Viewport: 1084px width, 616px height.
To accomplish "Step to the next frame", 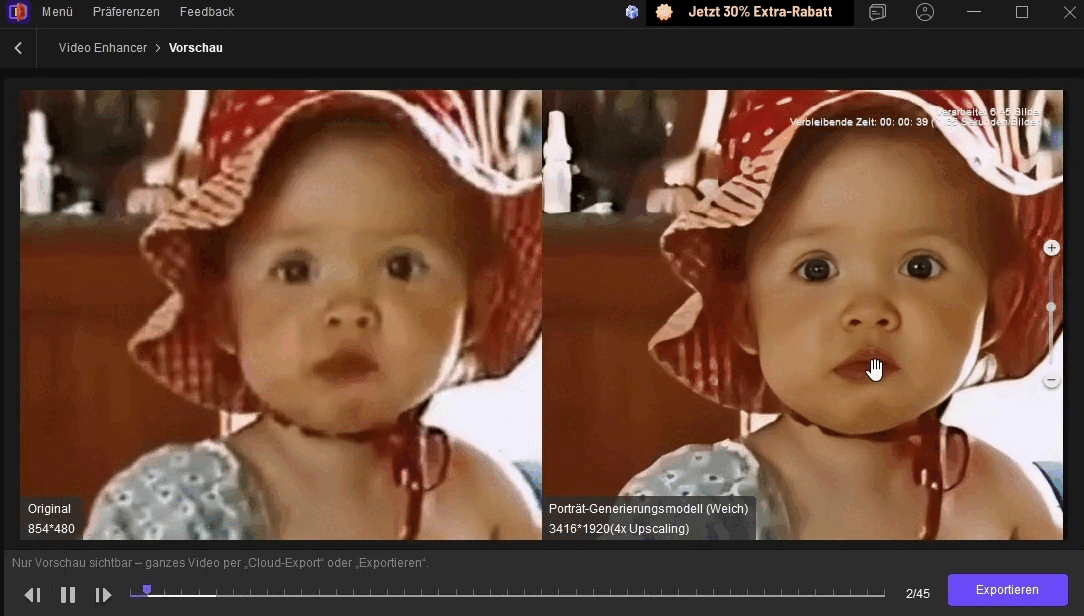I will click(103, 595).
